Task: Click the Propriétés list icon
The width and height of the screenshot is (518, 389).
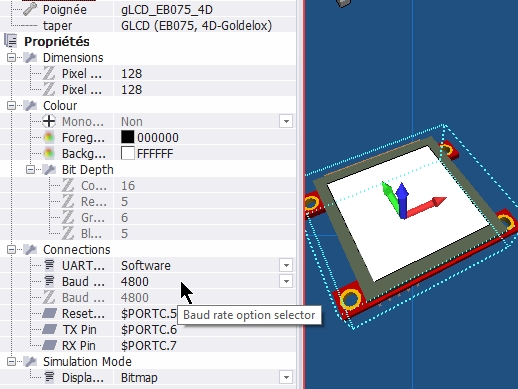Action: coord(11,41)
